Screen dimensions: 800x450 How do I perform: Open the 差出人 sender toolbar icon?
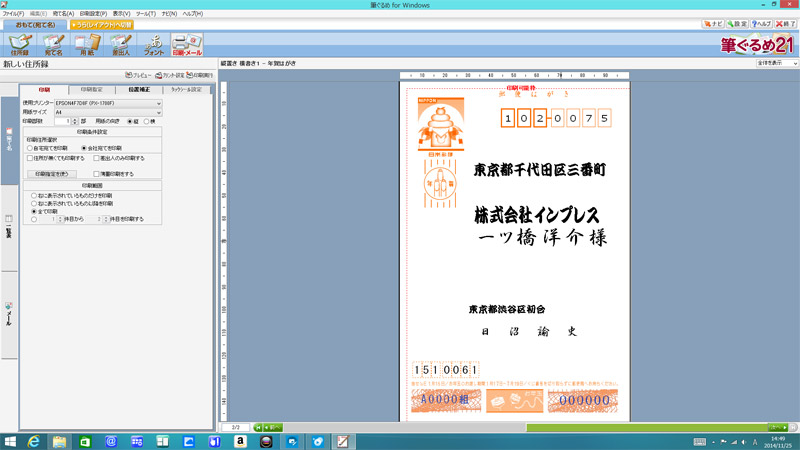click(121, 44)
